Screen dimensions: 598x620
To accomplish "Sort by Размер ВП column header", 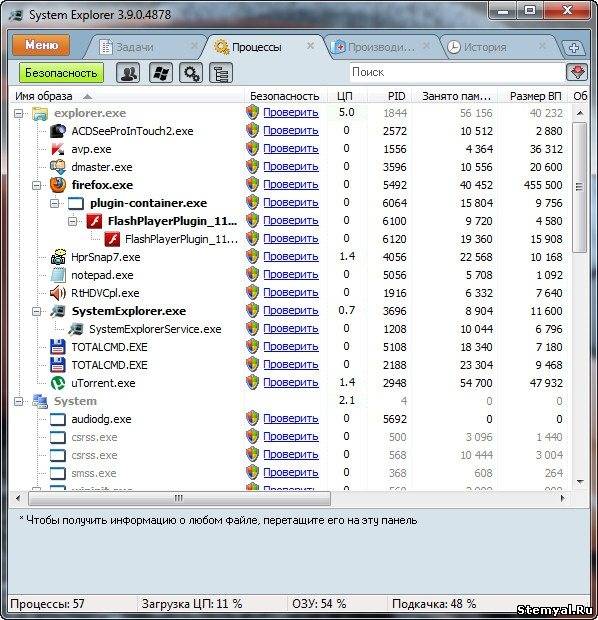I will click(x=536, y=96).
